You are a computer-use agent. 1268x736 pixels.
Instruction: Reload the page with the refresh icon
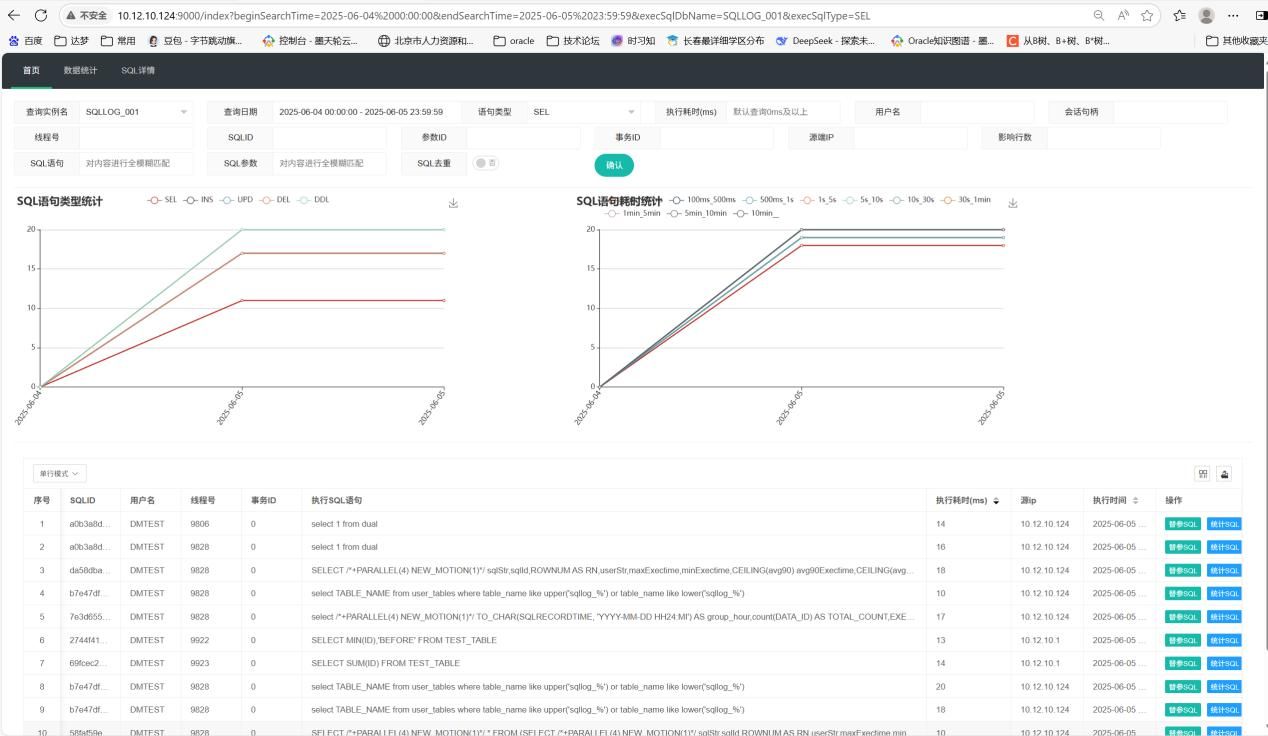pyautogui.click(x=41, y=15)
